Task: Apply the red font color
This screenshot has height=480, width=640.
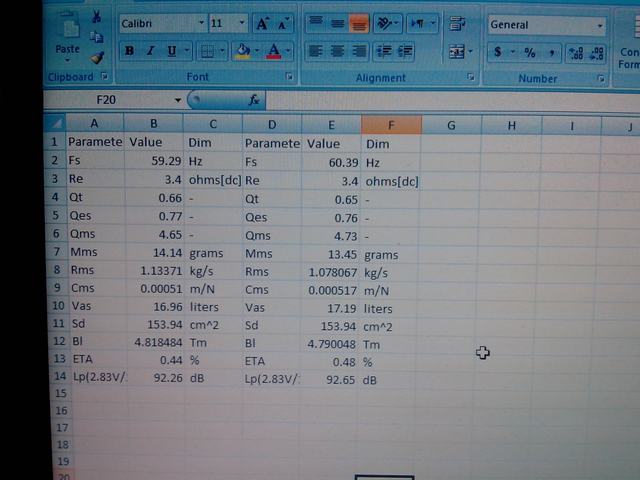Action: click(x=273, y=51)
